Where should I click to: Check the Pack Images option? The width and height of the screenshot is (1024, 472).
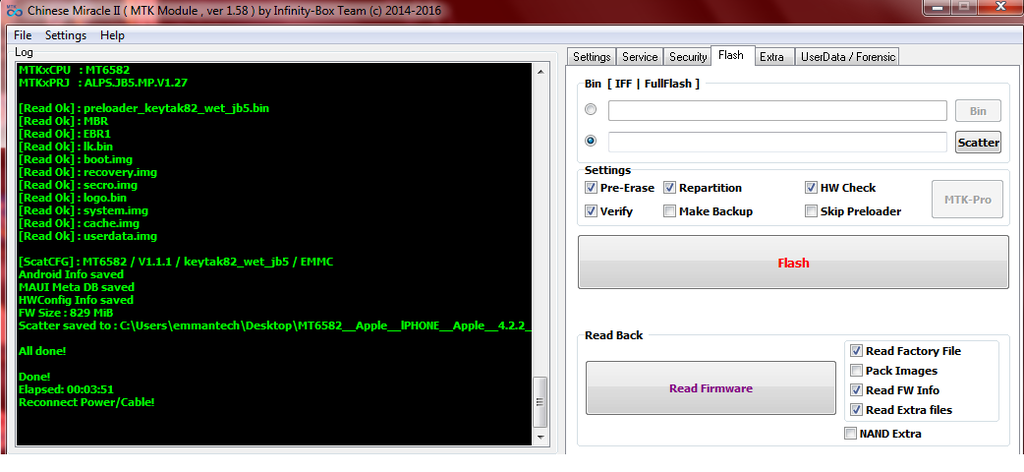click(856, 371)
